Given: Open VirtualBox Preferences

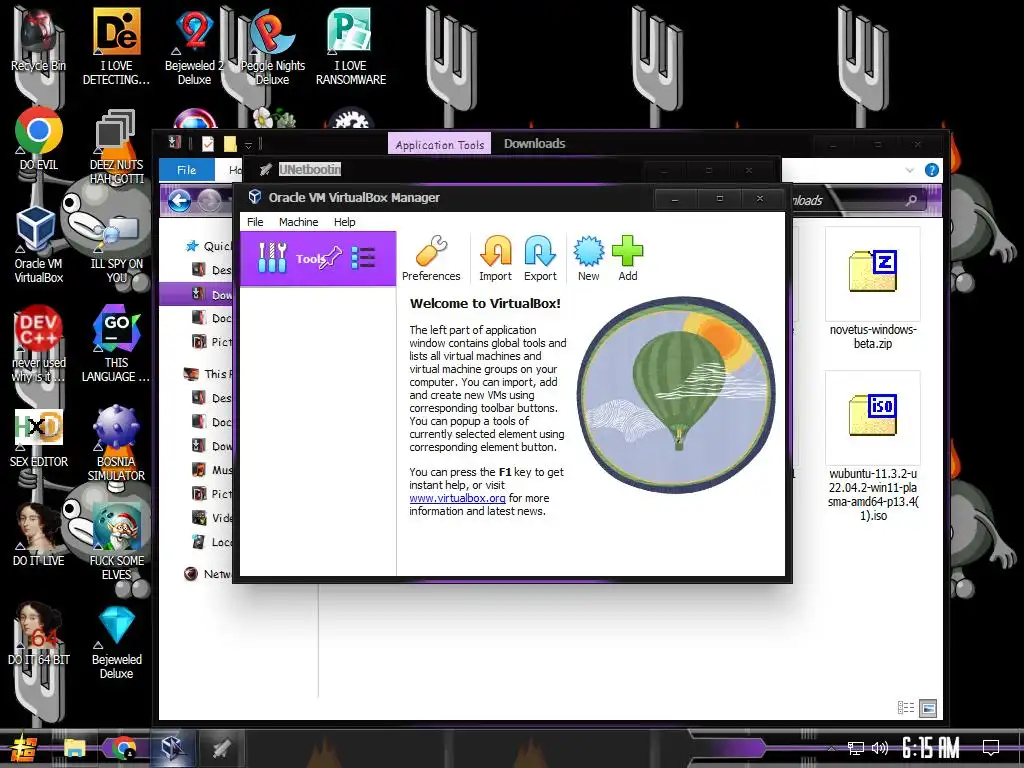Looking at the screenshot, I should point(431,259).
